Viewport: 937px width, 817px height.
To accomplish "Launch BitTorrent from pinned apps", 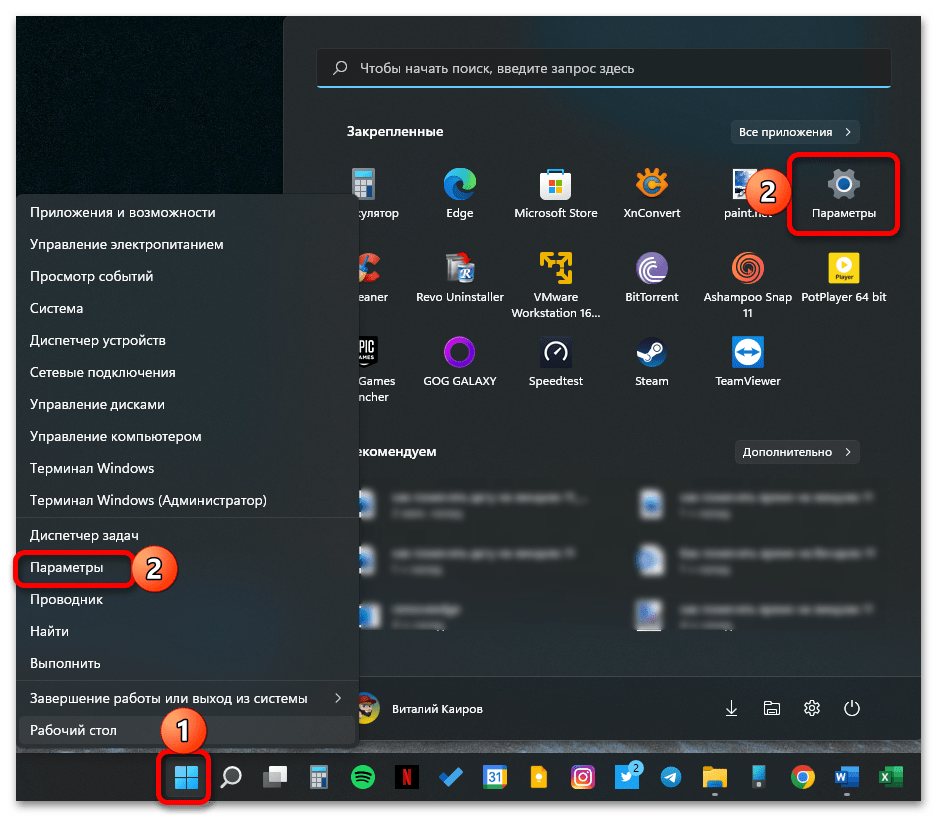I will [651, 277].
